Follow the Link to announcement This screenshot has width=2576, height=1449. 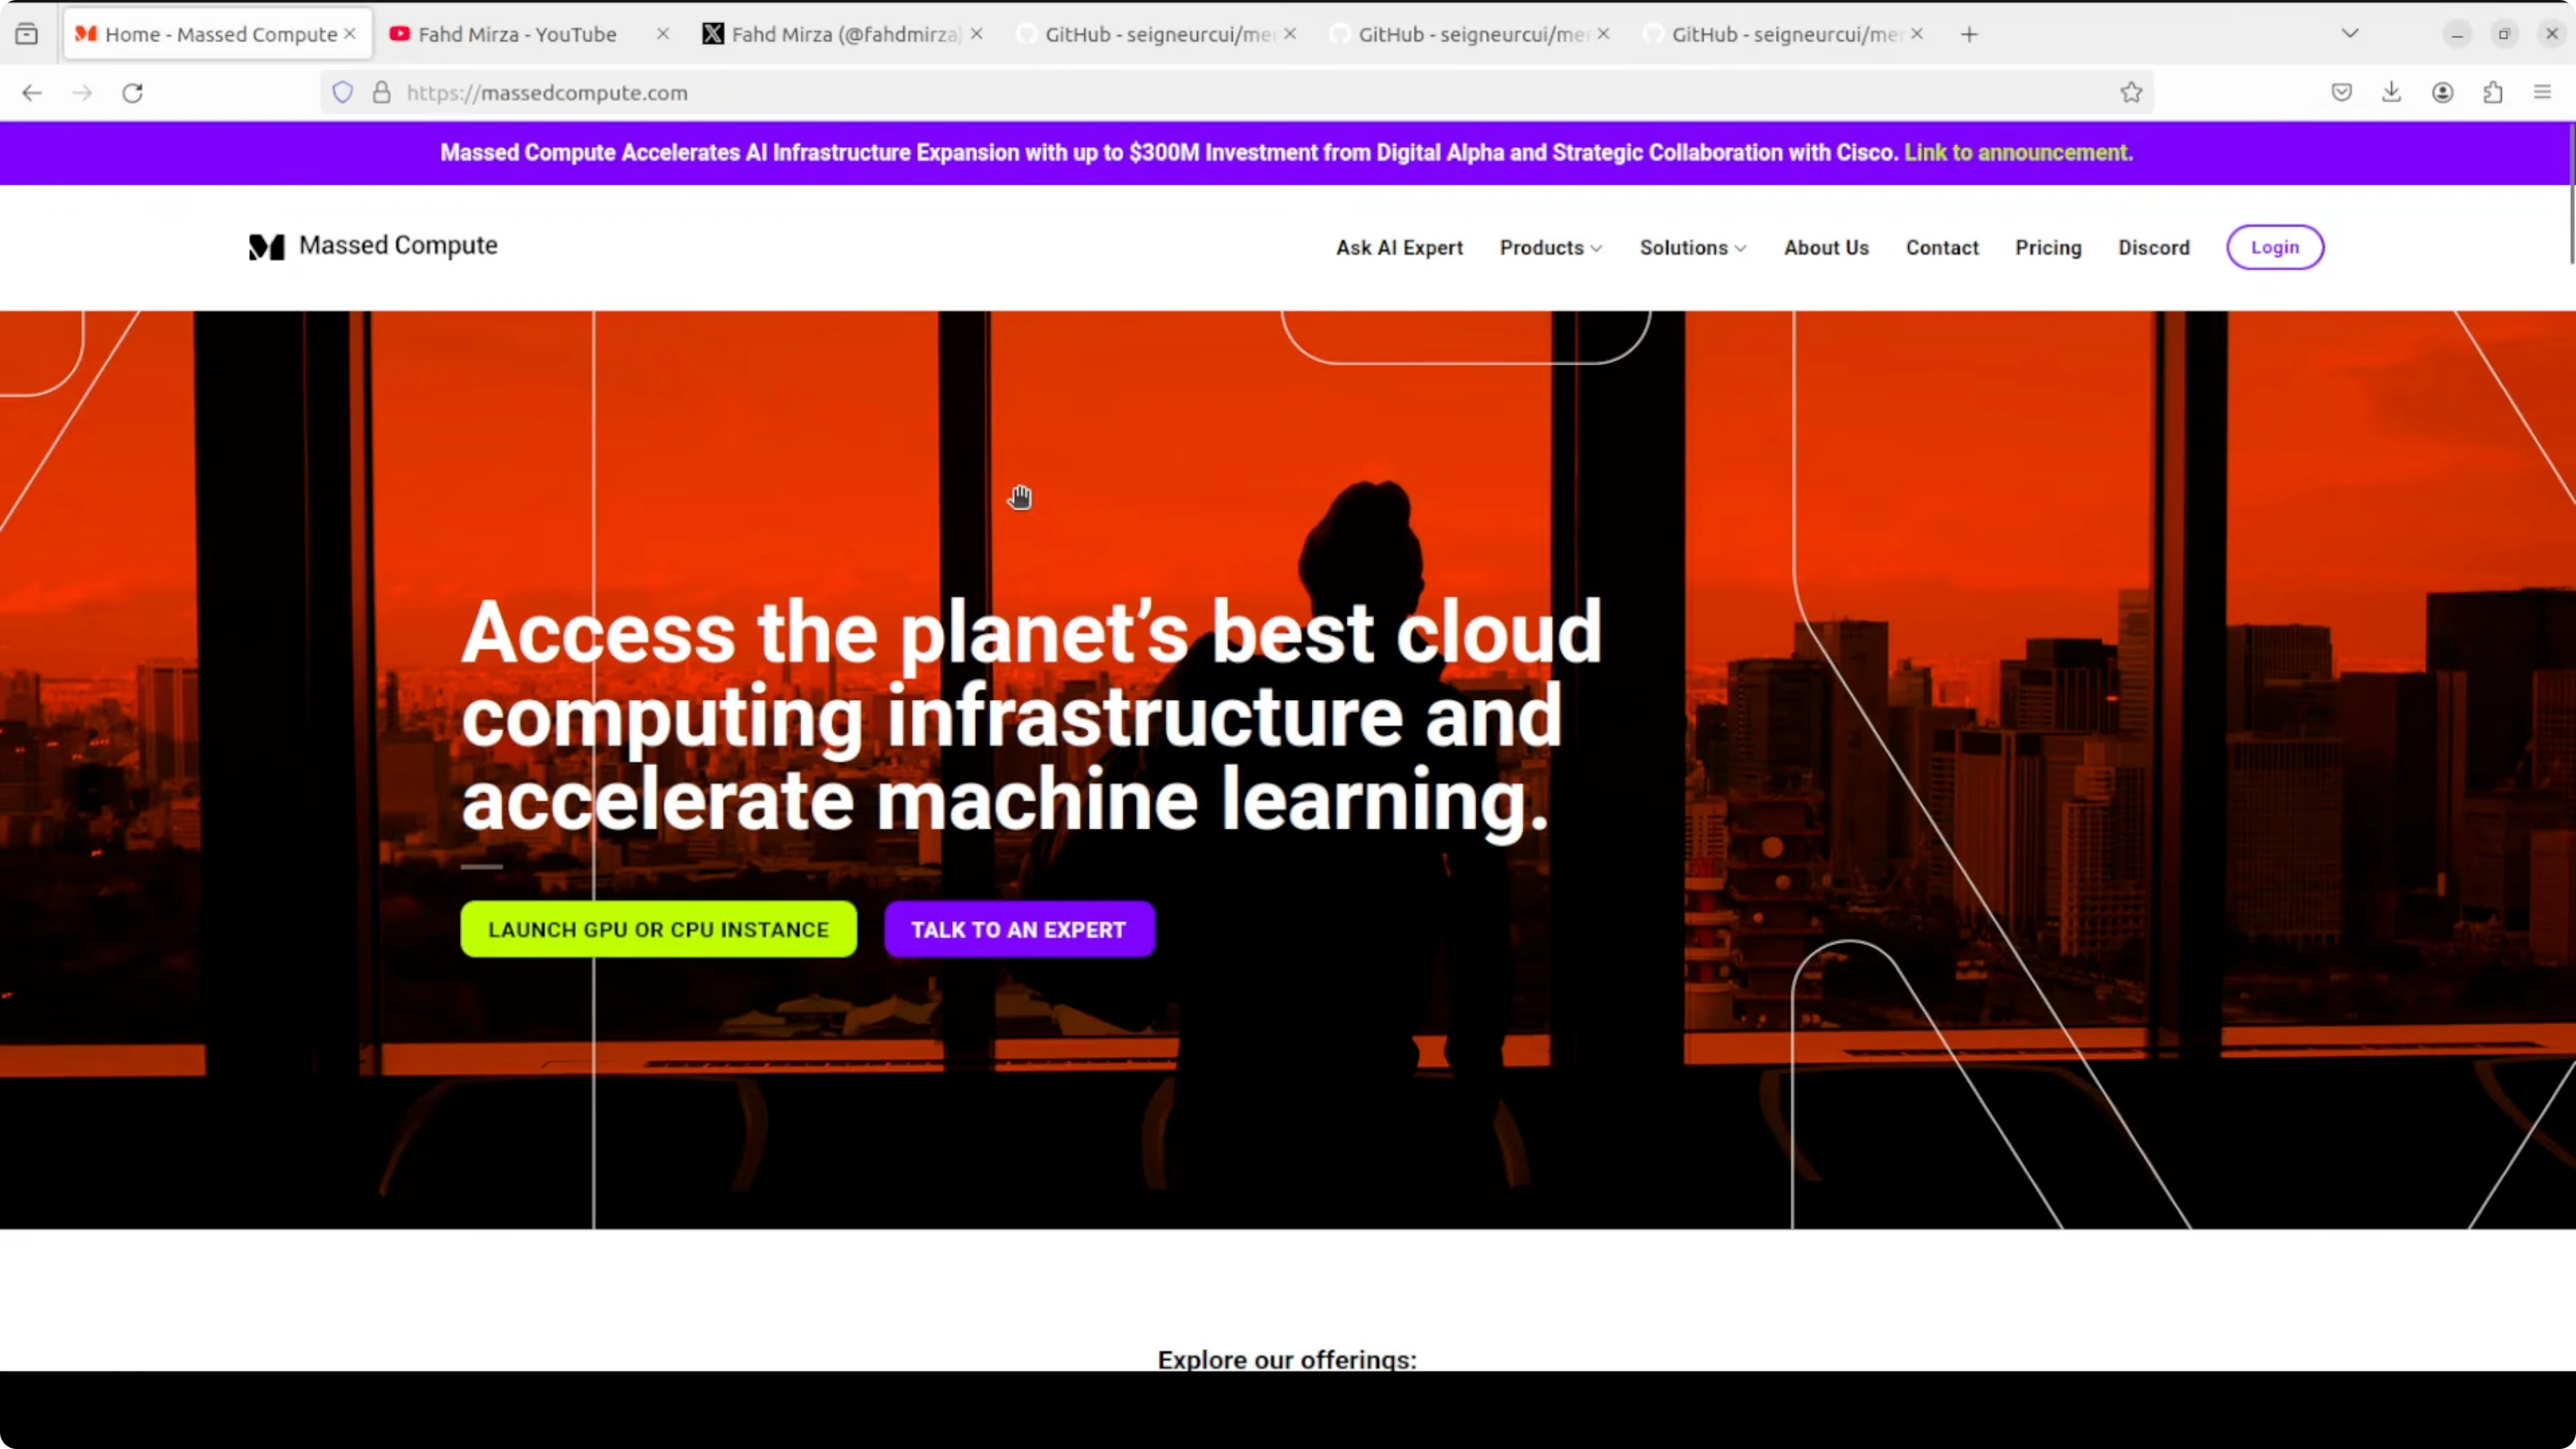(x=2018, y=153)
